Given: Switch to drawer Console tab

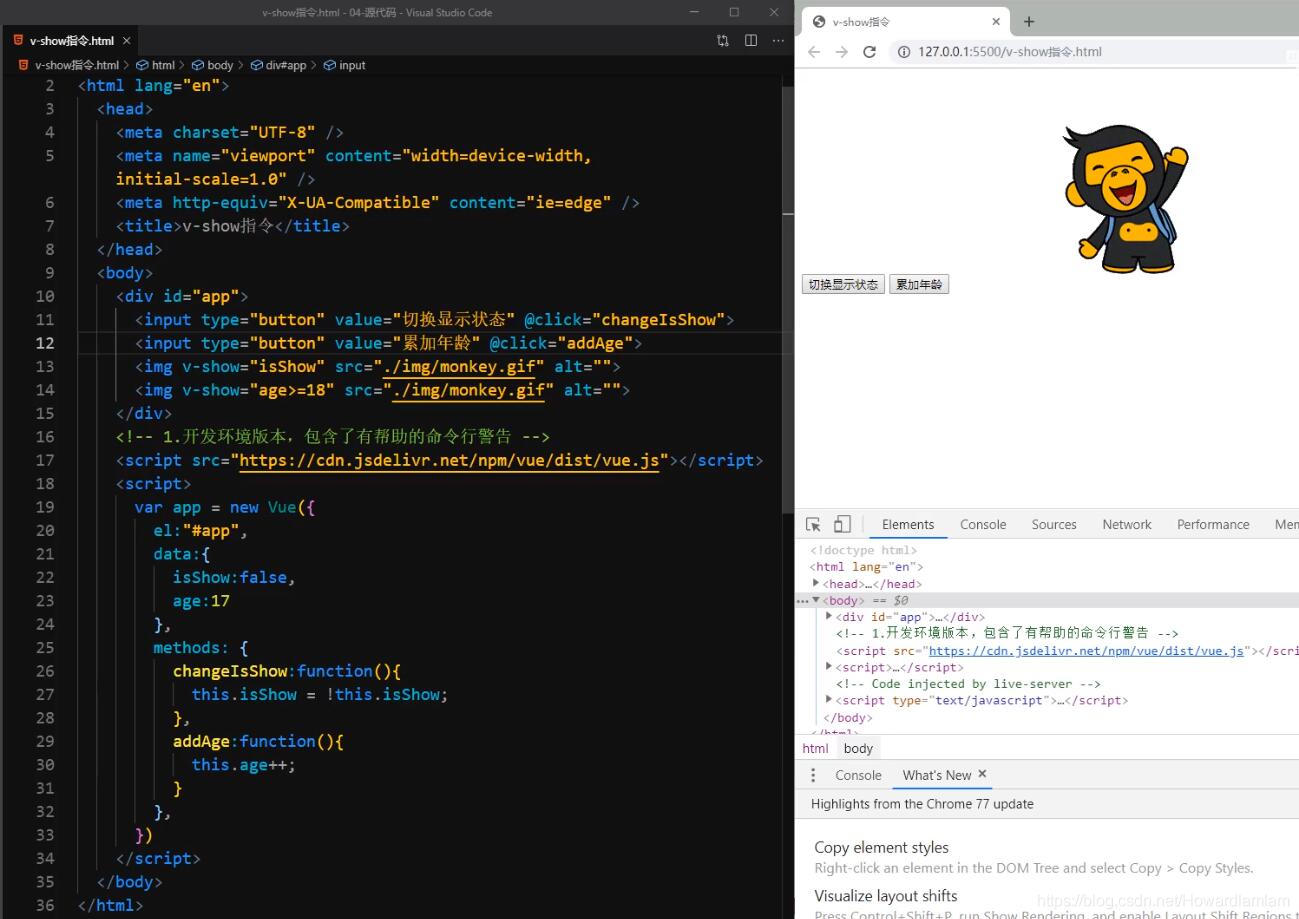Looking at the screenshot, I should [858, 775].
